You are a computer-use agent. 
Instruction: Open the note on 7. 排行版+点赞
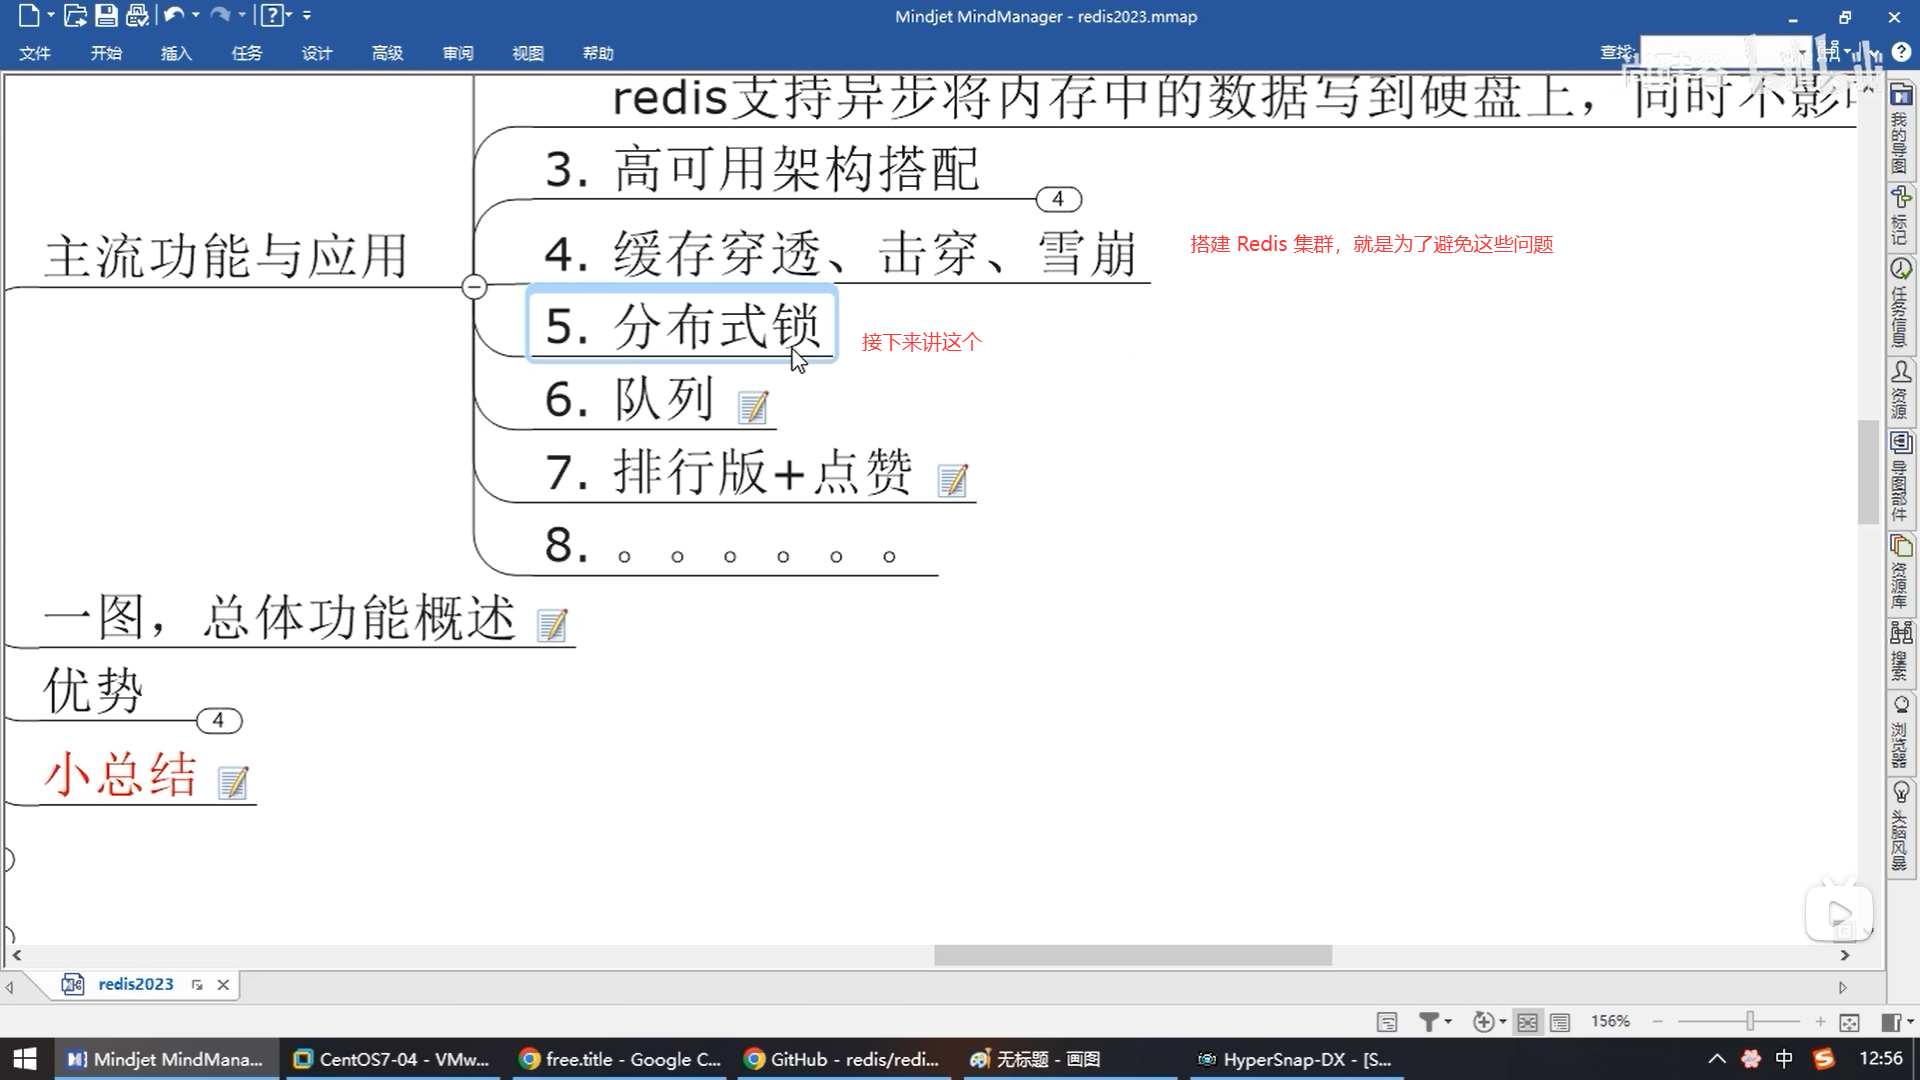pos(952,480)
